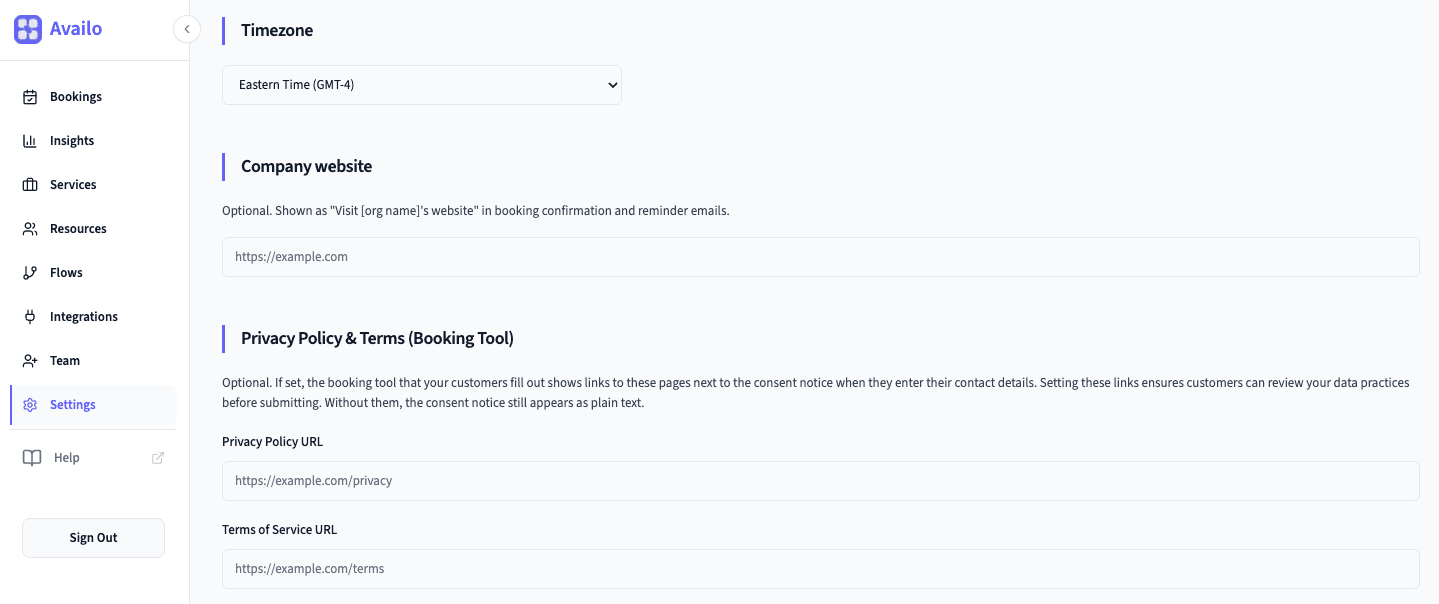The image size is (1439, 604).
Task: Click the Company website URL field
Action: (820, 256)
